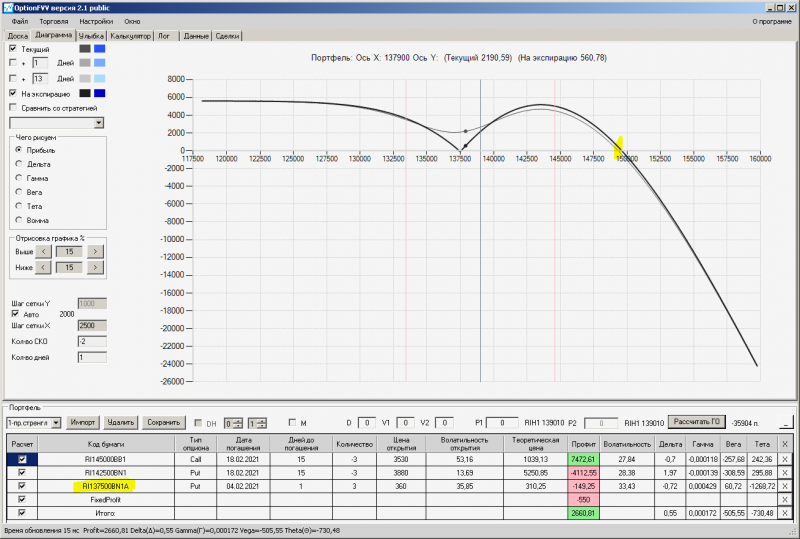Click the blue color swatch for Текущий
This screenshot has height=539, width=800.
[99, 48]
